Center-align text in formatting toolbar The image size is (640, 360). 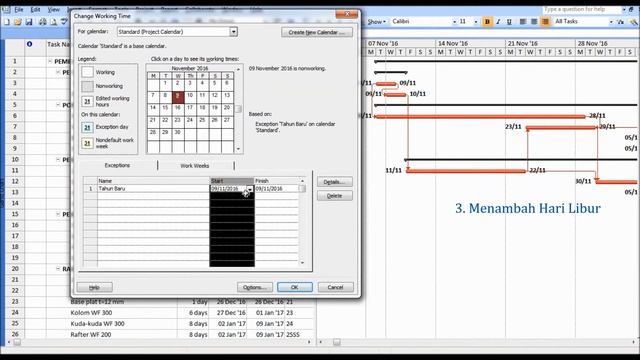(534, 22)
